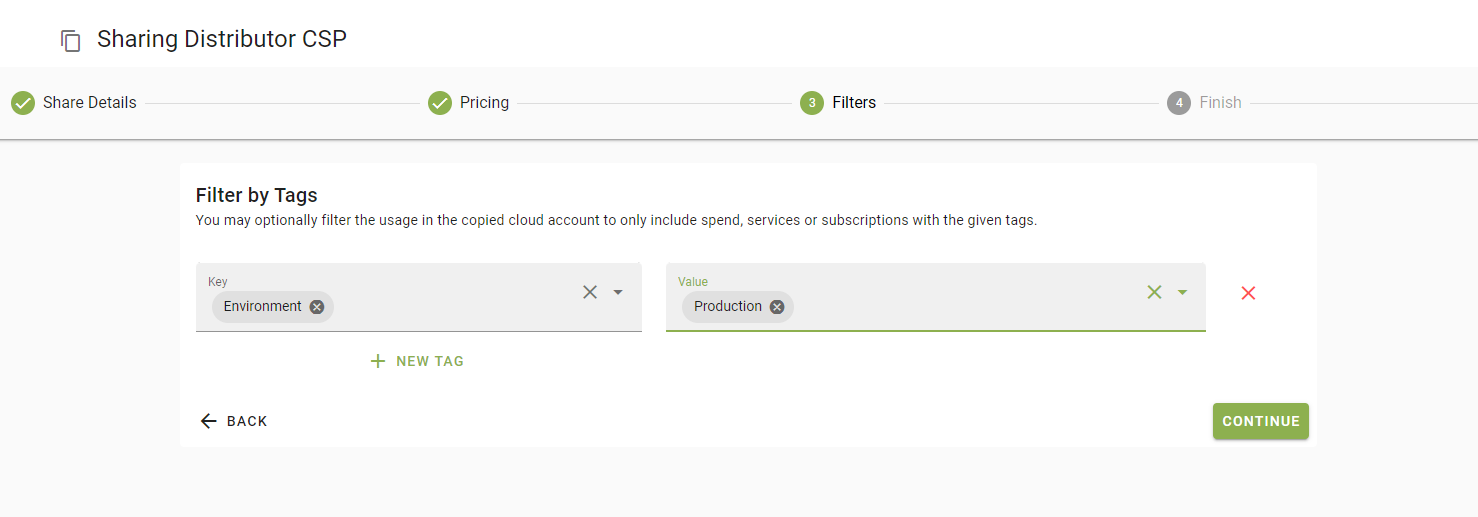1478x517 pixels.
Task: Delete the tag filter row with red X
Action: (1248, 293)
